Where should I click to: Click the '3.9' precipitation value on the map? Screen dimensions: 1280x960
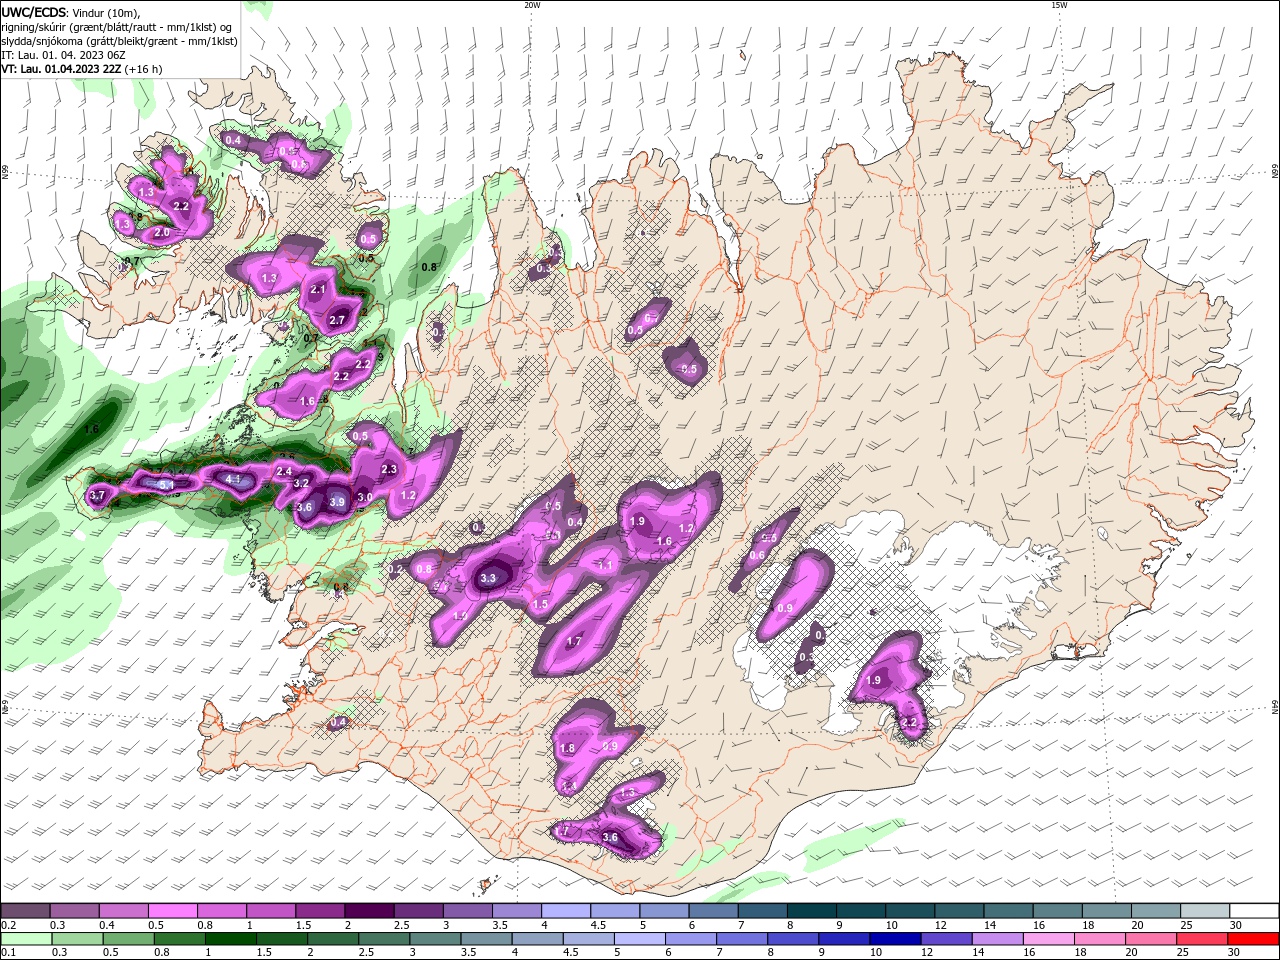(x=337, y=502)
